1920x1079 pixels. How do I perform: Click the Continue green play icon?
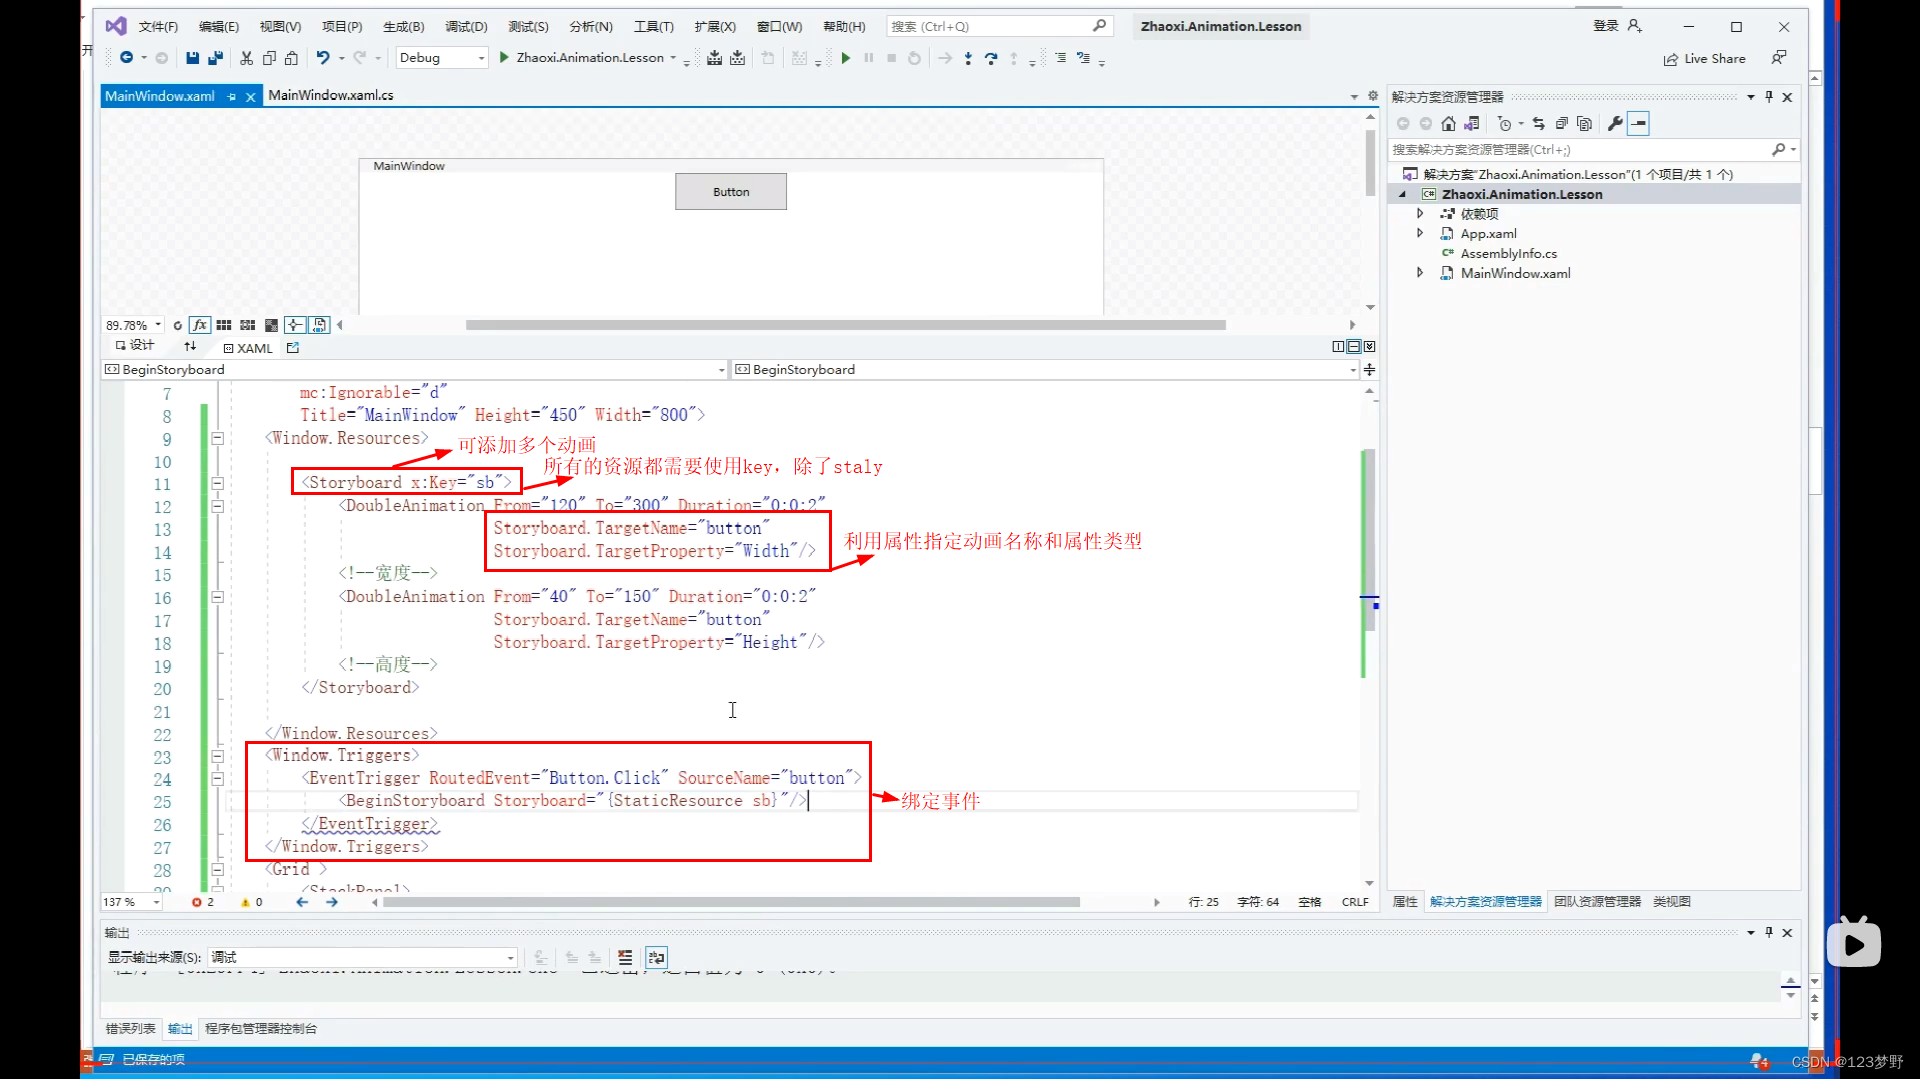(x=846, y=58)
